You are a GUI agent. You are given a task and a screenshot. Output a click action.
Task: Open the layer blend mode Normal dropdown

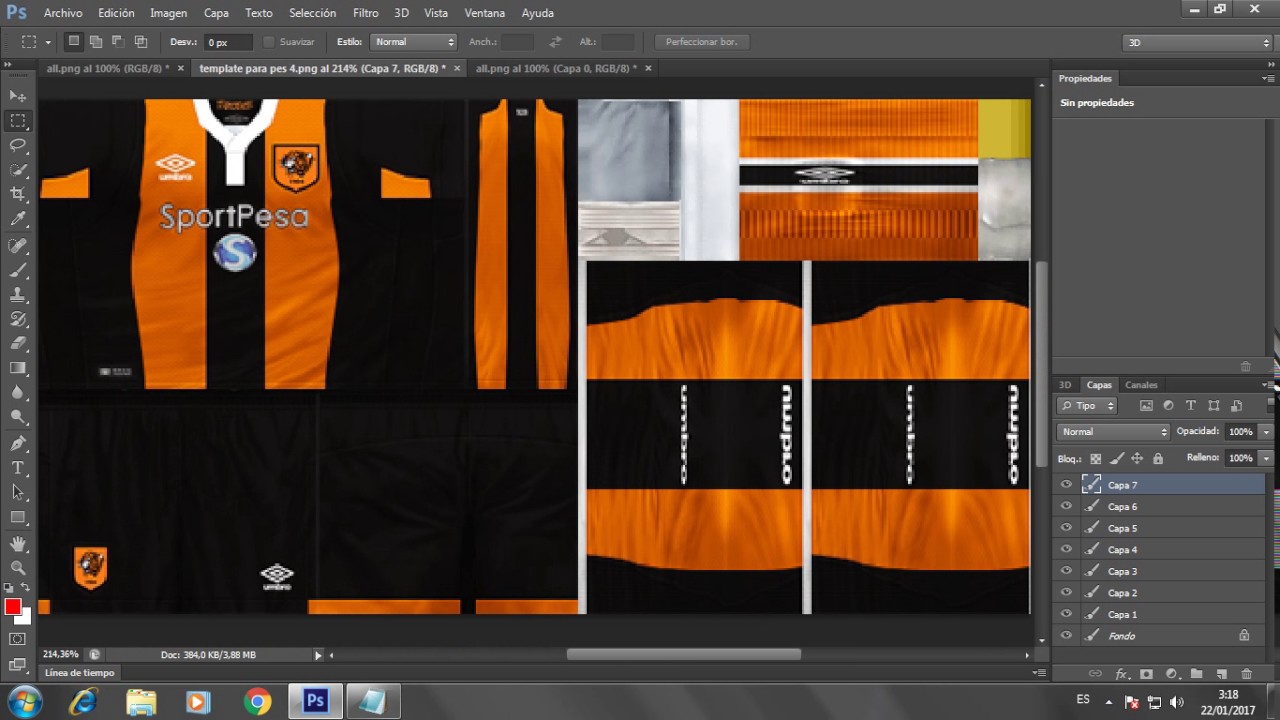(1113, 432)
